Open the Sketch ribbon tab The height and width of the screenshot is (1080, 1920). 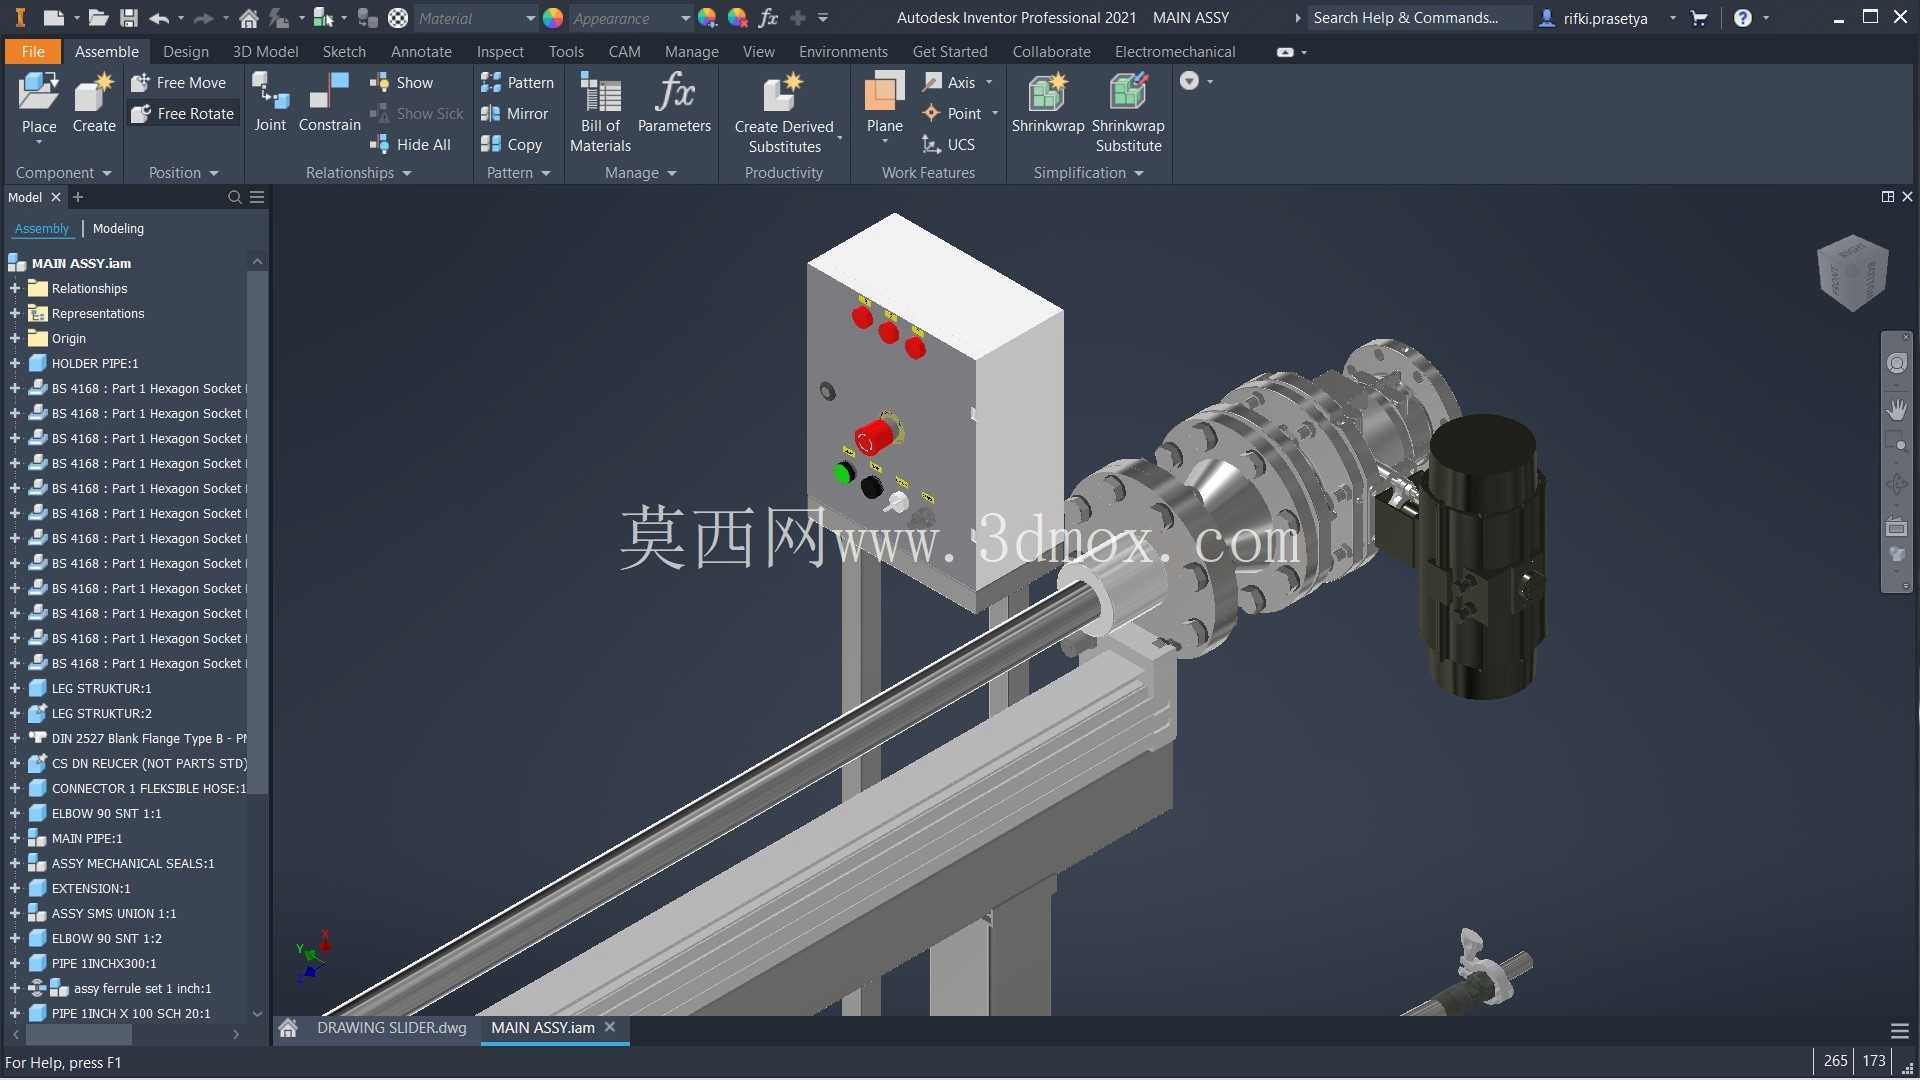pos(344,52)
